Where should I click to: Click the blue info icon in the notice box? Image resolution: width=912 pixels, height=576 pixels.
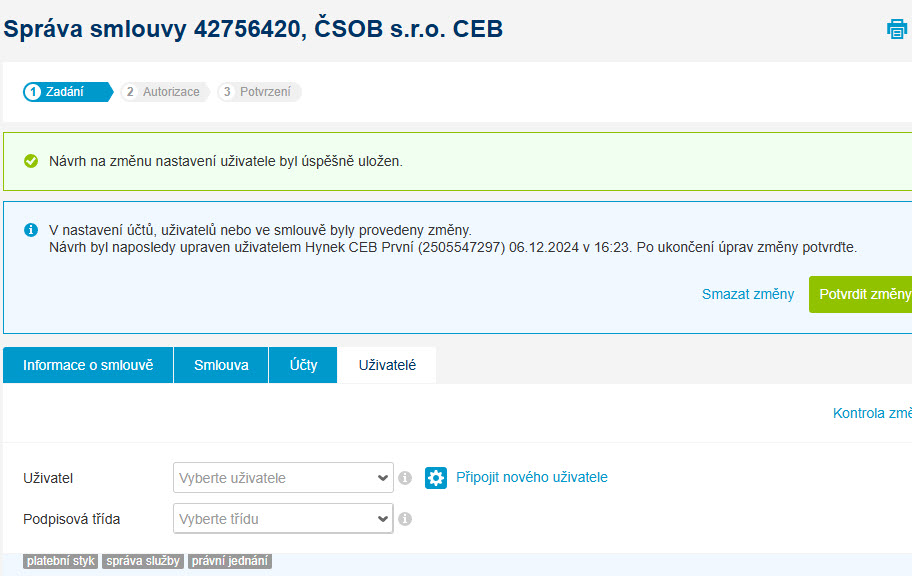coord(31,230)
